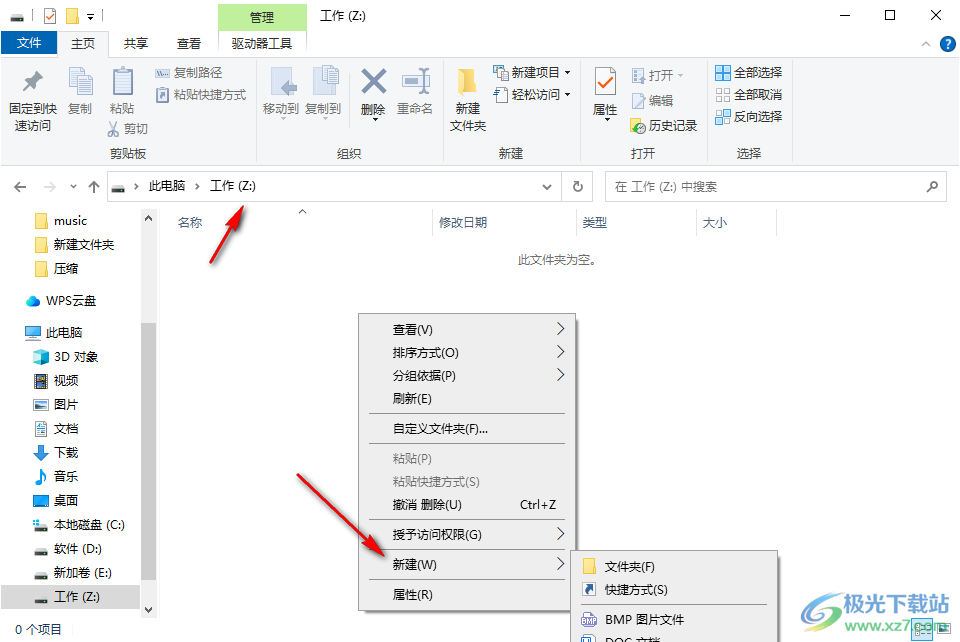Click the red 删除 (Delete) icon
This screenshot has width=960, height=642.
tap(373, 81)
